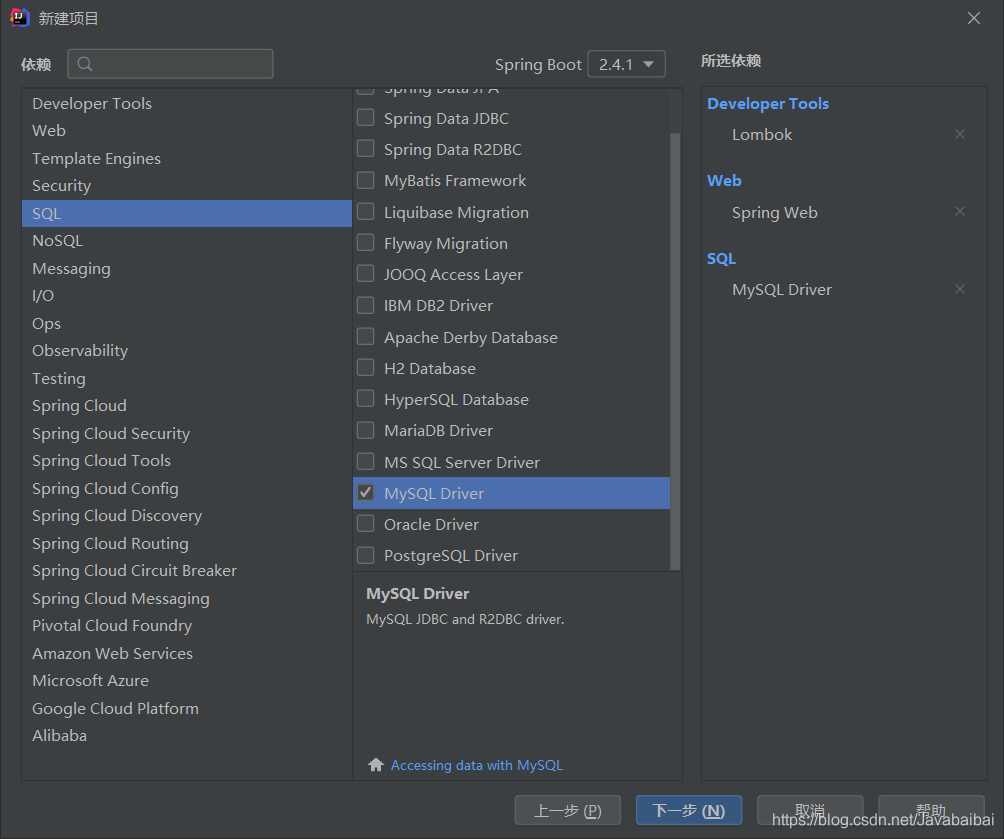
Task: Select the Web category
Action: click(x=186, y=130)
